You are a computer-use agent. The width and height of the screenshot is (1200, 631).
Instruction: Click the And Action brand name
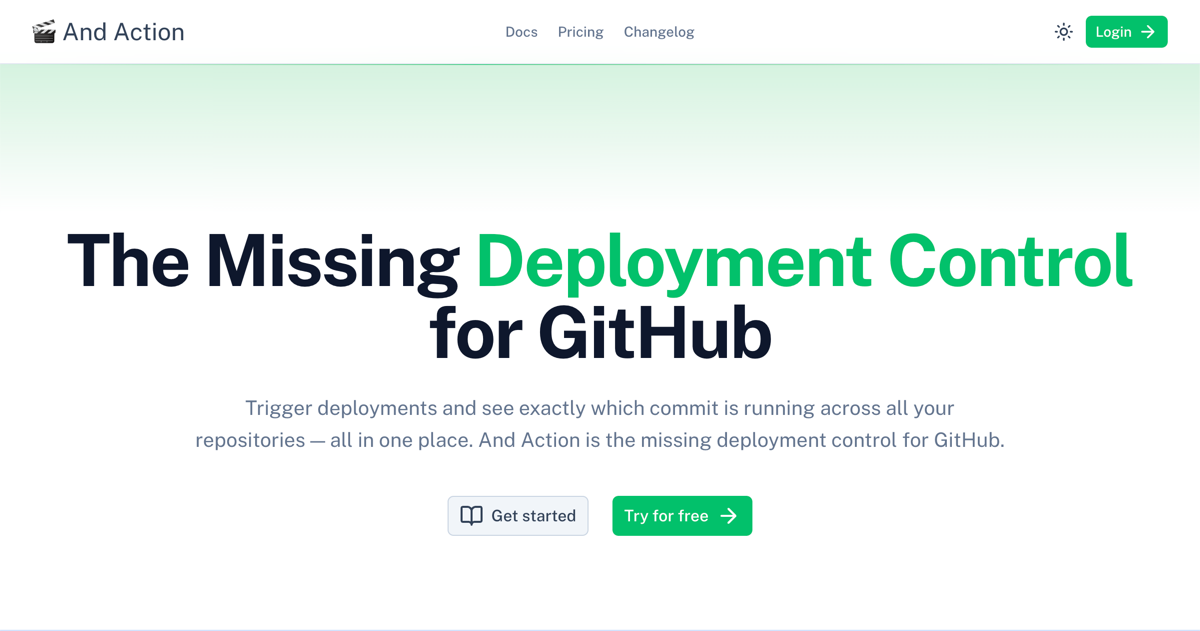[x=124, y=32]
